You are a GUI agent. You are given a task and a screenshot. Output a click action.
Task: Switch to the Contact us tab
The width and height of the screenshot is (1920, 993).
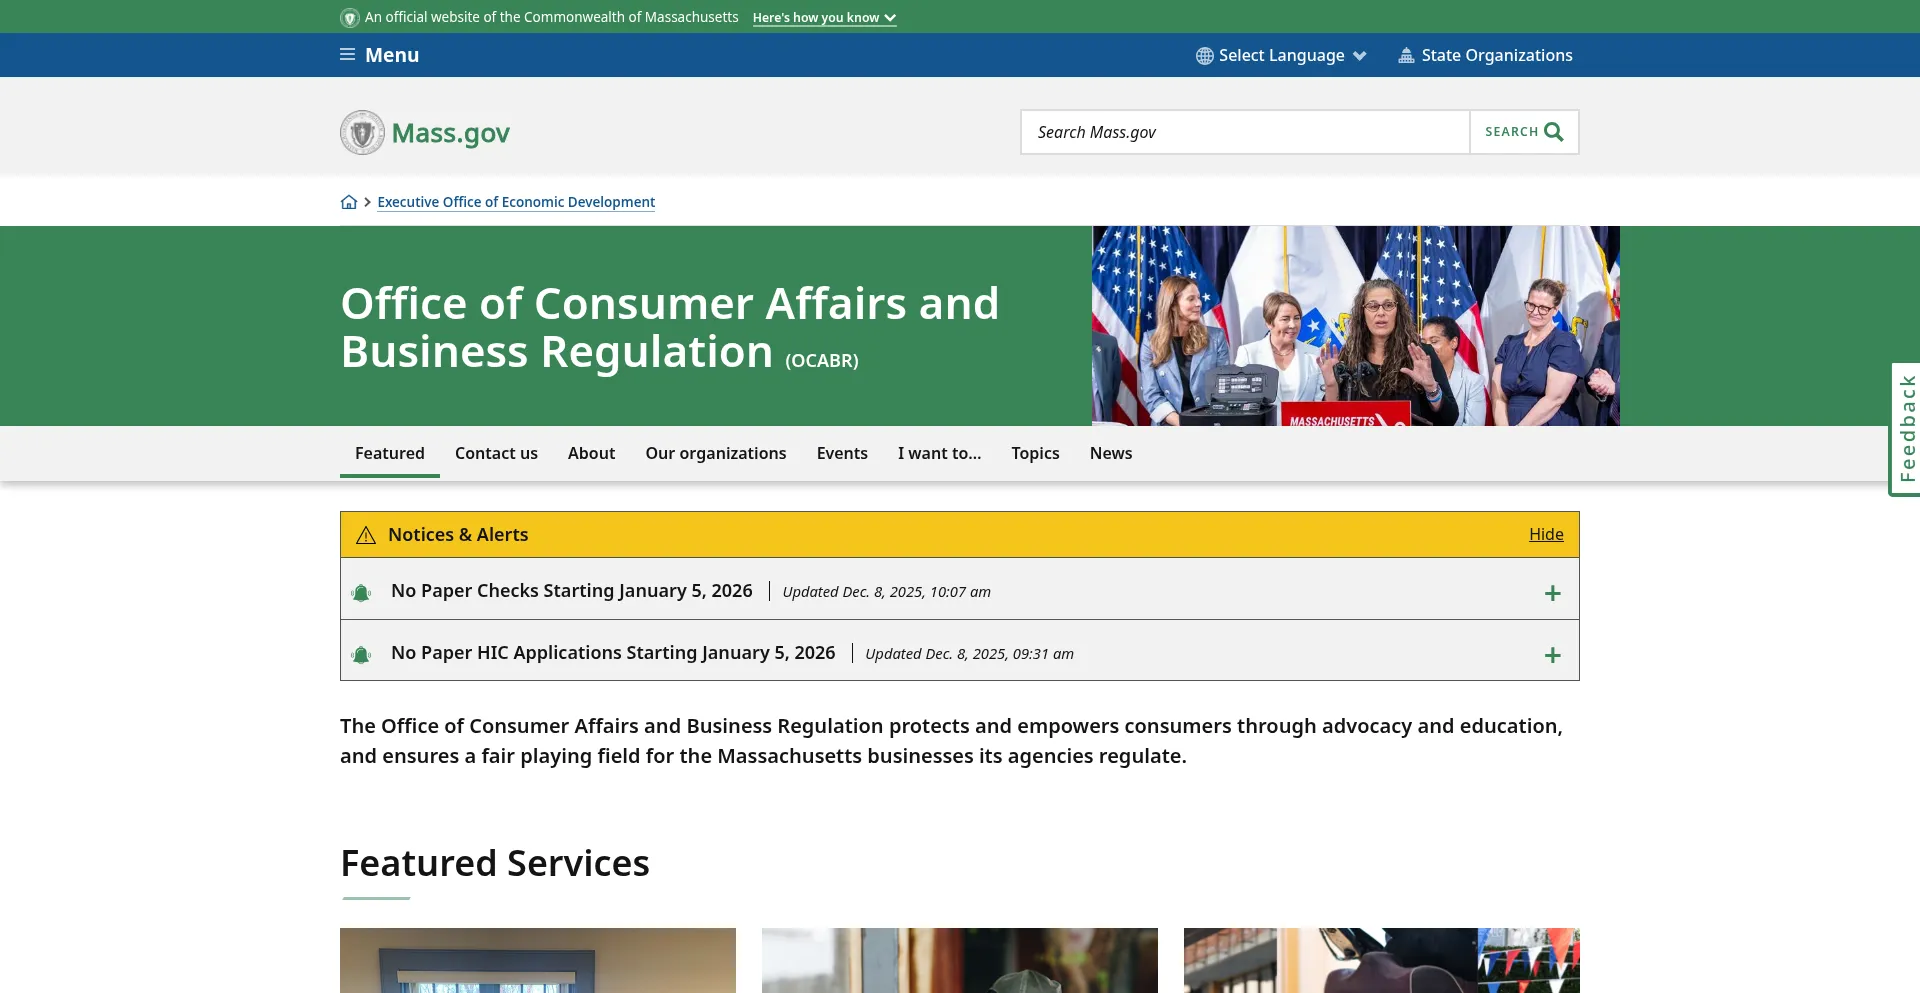pyautogui.click(x=496, y=453)
